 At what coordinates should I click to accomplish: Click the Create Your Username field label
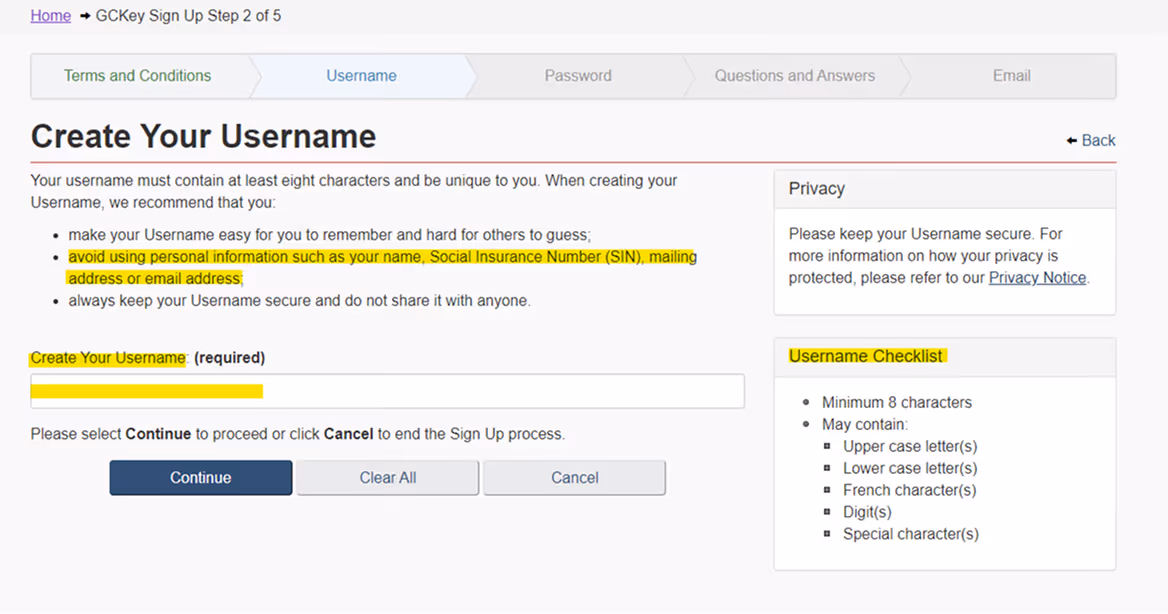pyautogui.click(x=108, y=358)
